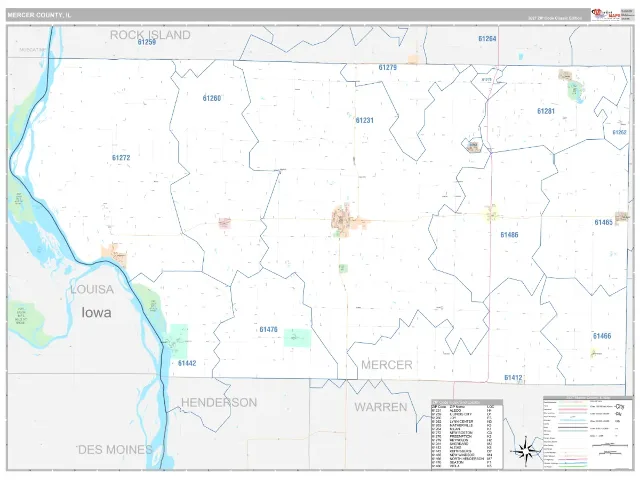Click the DES MOINES county label

pyautogui.click(x=115, y=450)
